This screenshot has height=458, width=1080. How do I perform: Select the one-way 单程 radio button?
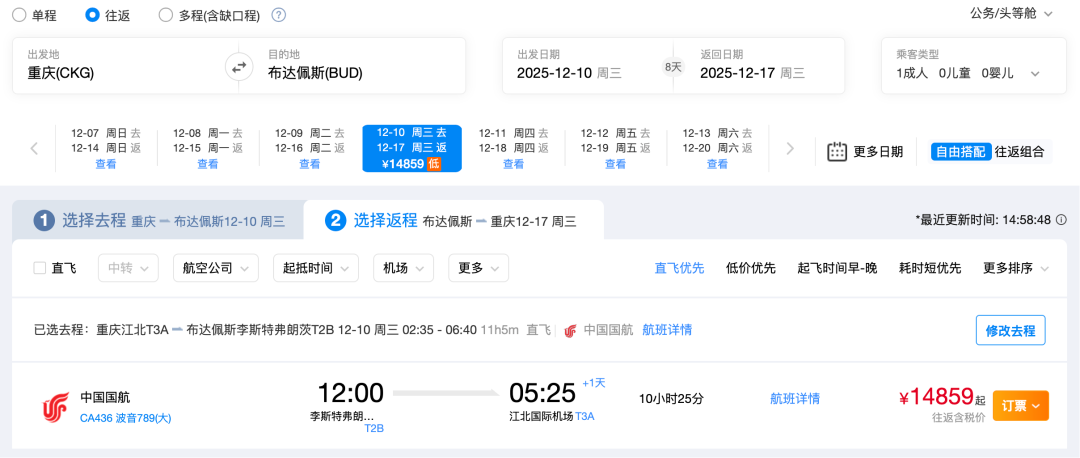tap(20, 15)
